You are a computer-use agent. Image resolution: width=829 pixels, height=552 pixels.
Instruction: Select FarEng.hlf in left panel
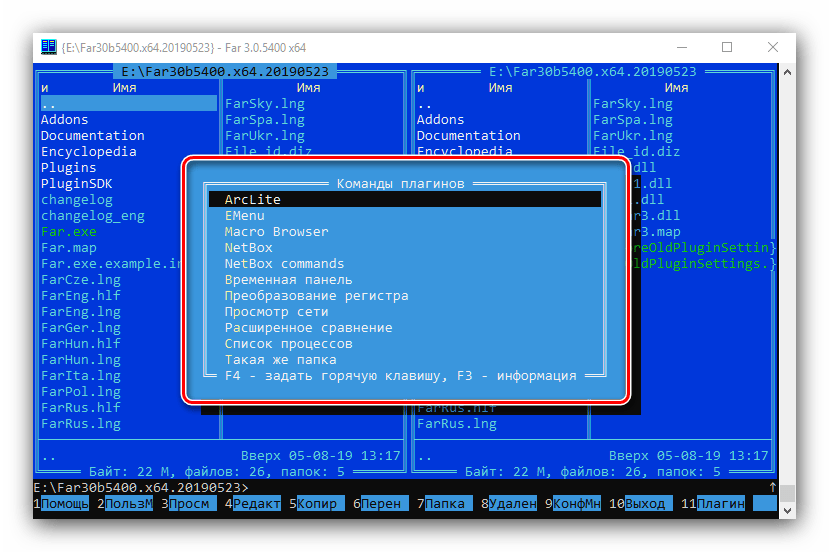(81, 296)
